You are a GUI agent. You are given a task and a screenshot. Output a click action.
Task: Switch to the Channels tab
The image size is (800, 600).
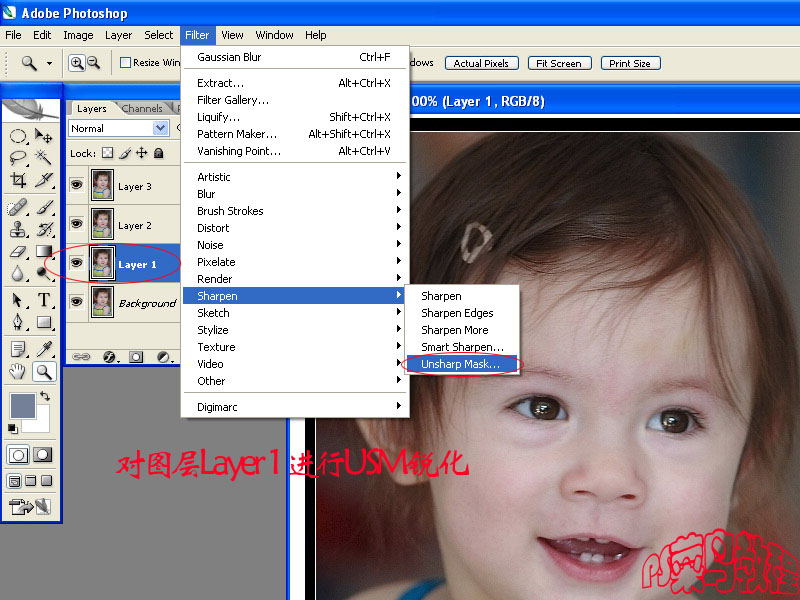click(142, 108)
